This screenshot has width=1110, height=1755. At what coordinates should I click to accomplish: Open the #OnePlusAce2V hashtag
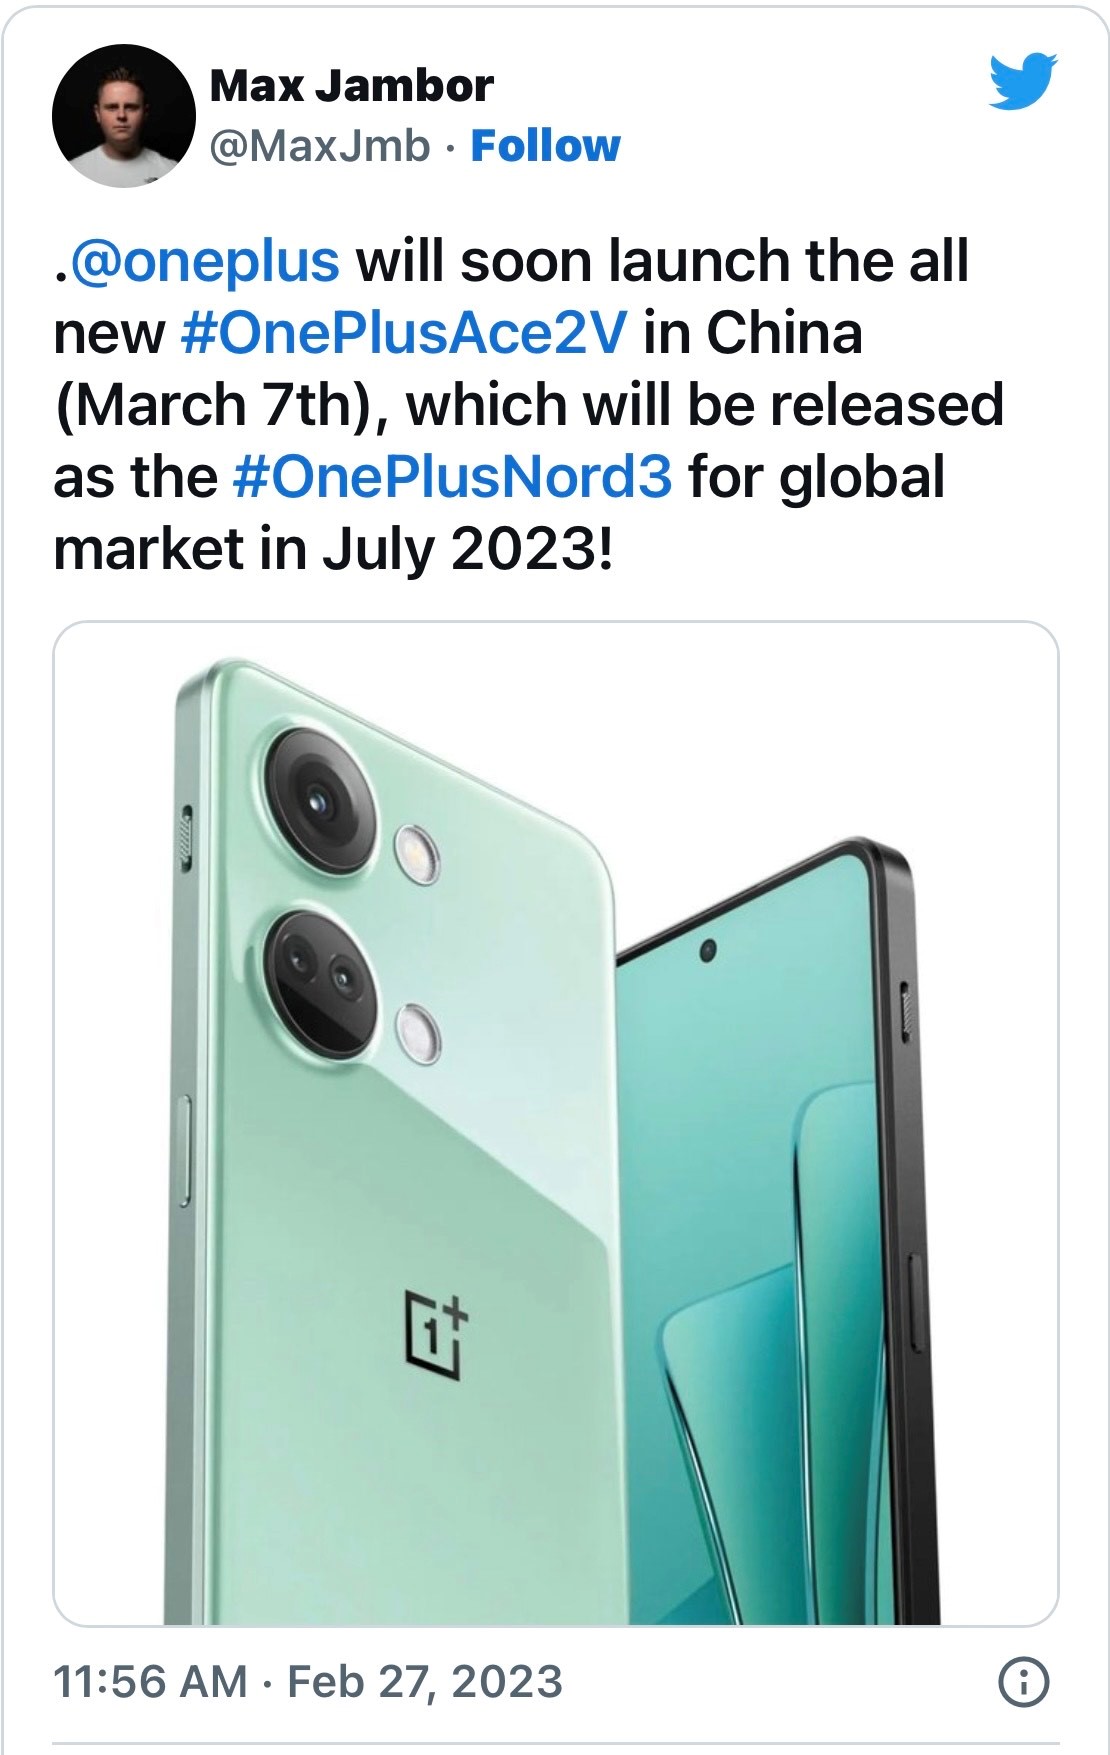[x=404, y=333]
